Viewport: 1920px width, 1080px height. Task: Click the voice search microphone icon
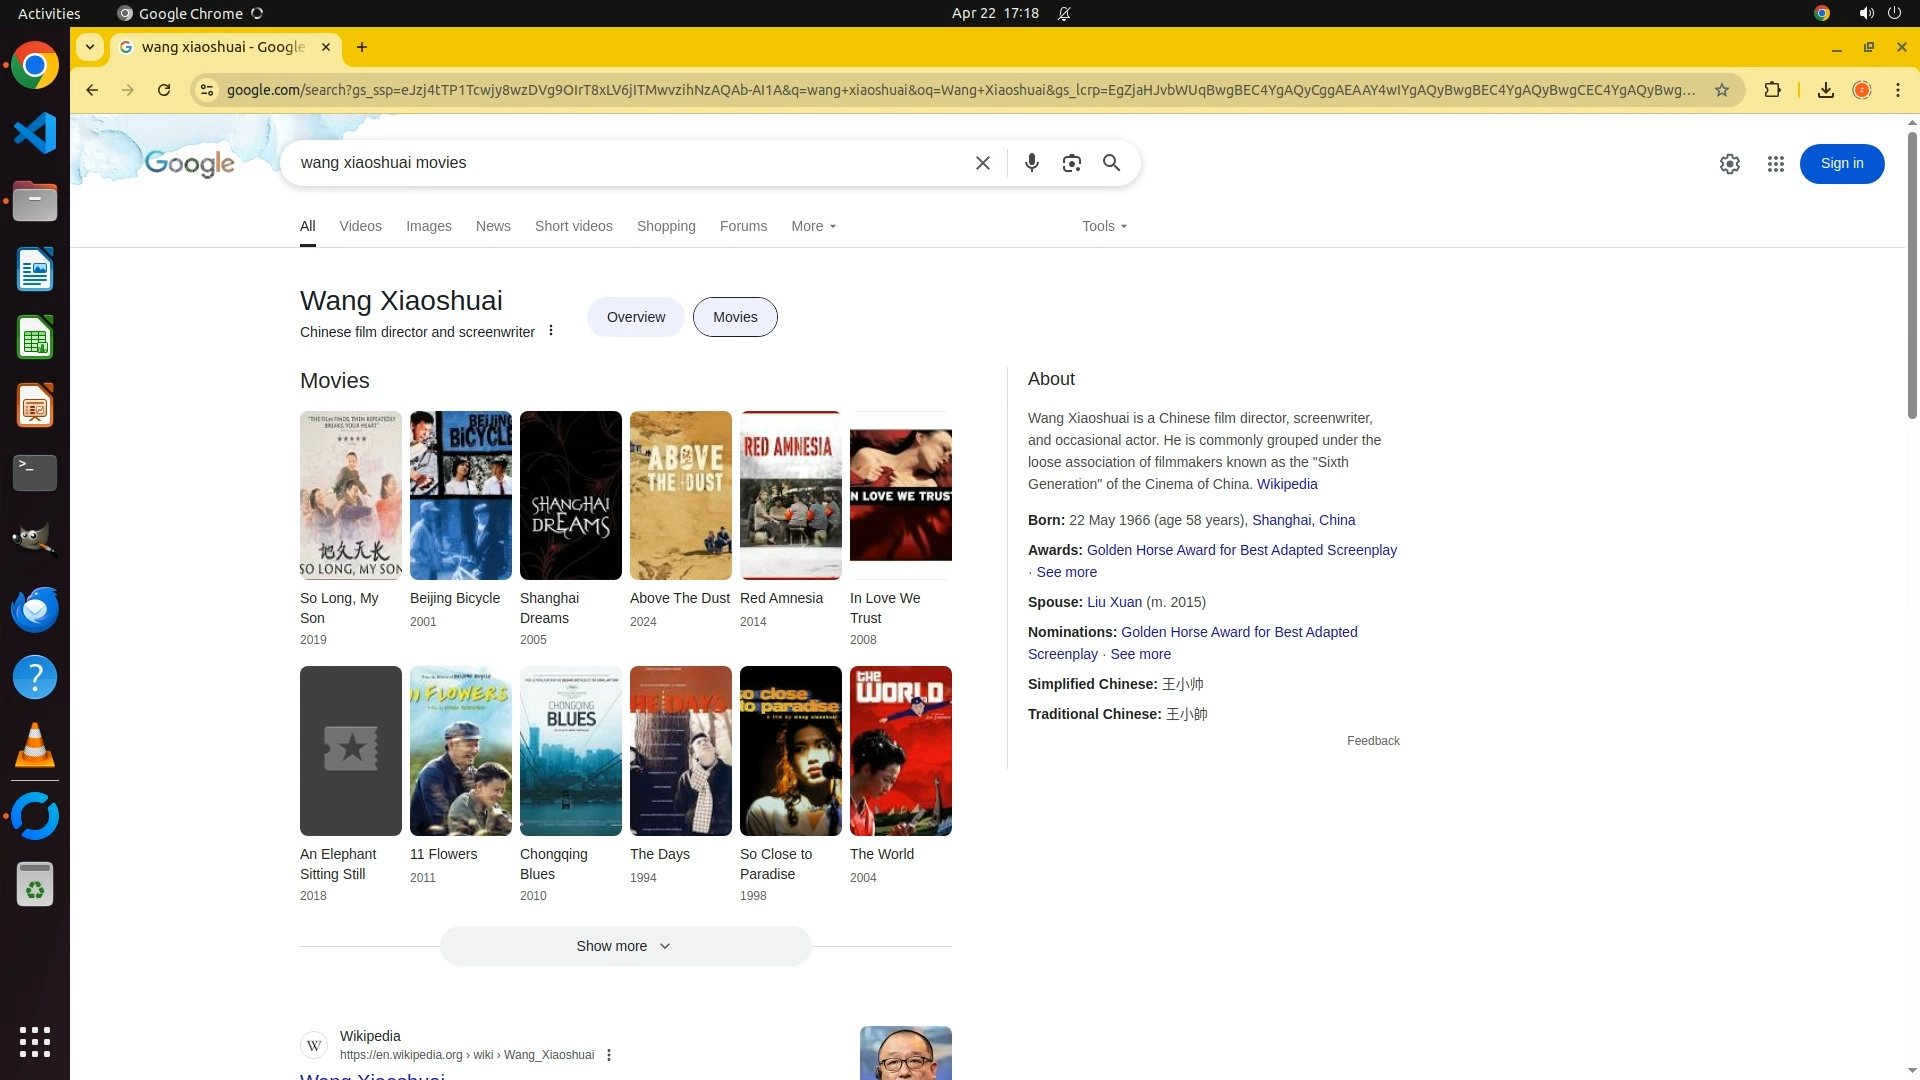click(1031, 163)
